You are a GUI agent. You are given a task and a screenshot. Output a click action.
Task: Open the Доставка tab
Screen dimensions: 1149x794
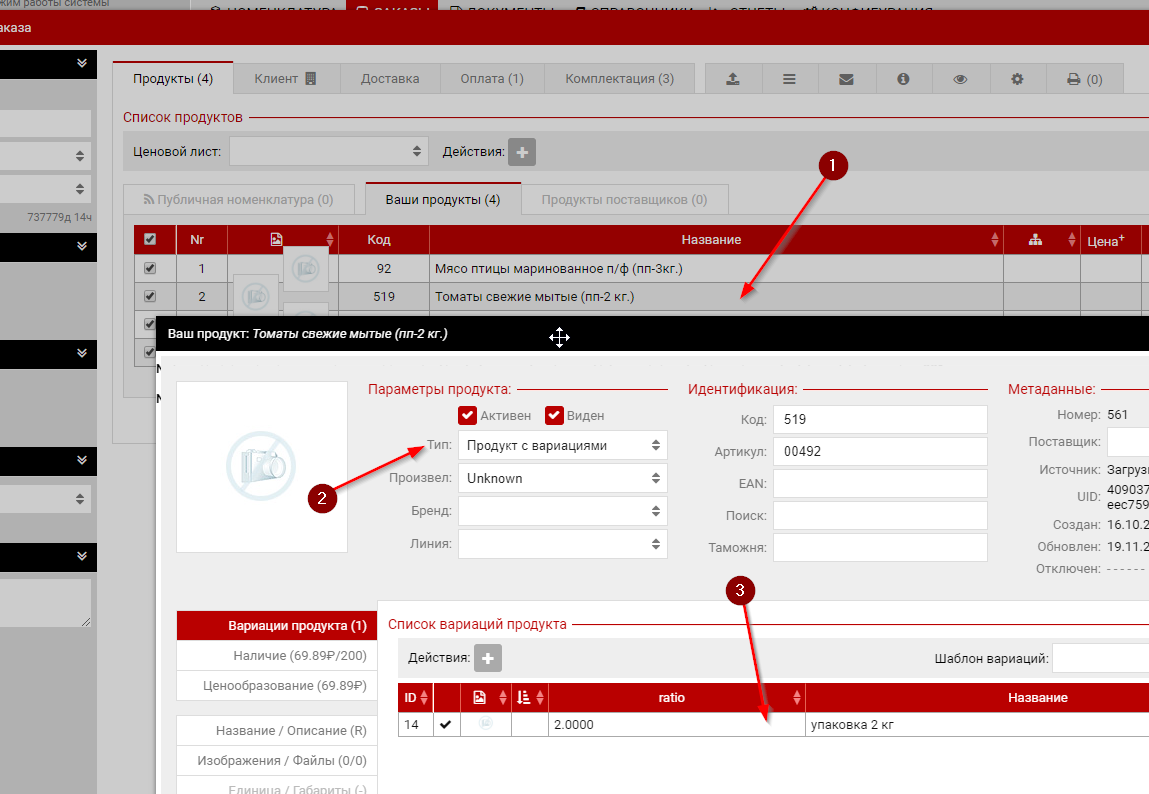pyautogui.click(x=390, y=78)
